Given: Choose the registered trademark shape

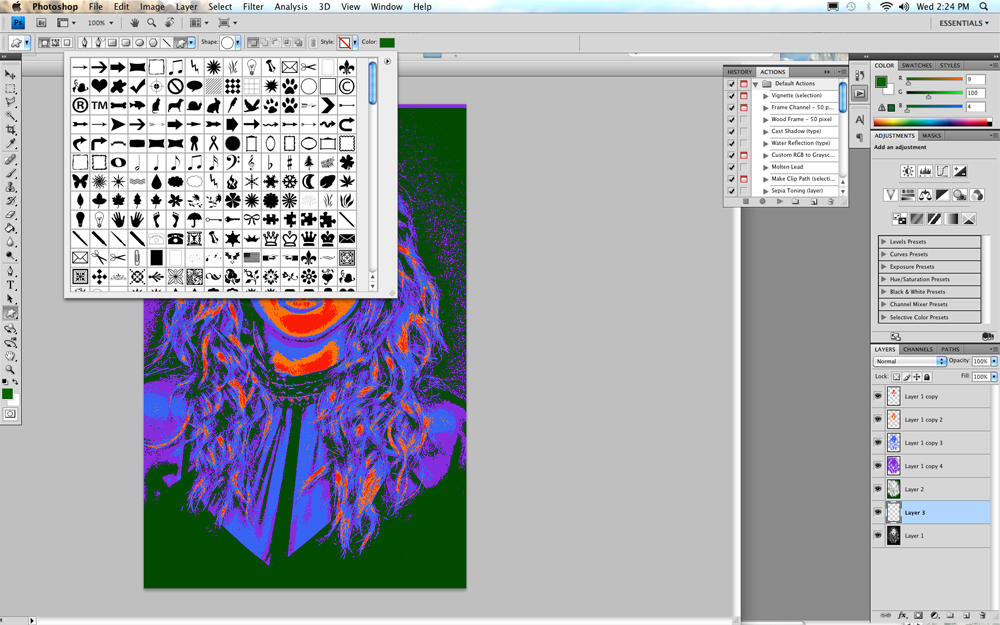Looking at the screenshot, I should point(80,105).
